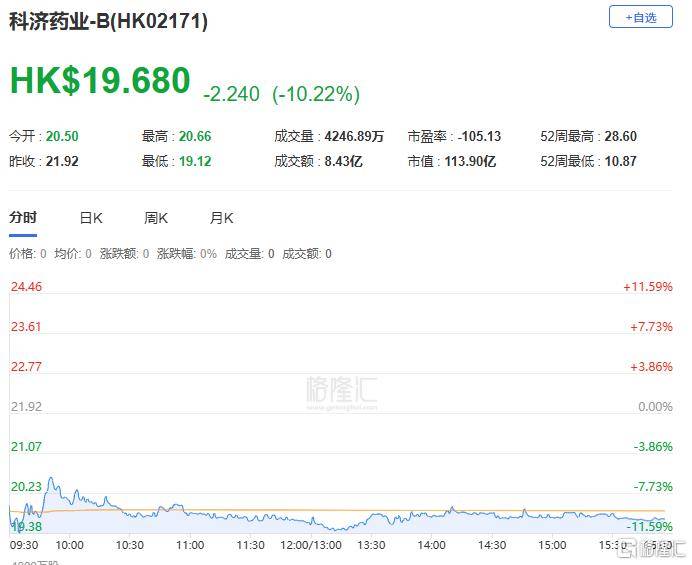Click the 格隆汇 logo icon at bottom right

pyautogui.click(x=652, y=548)
